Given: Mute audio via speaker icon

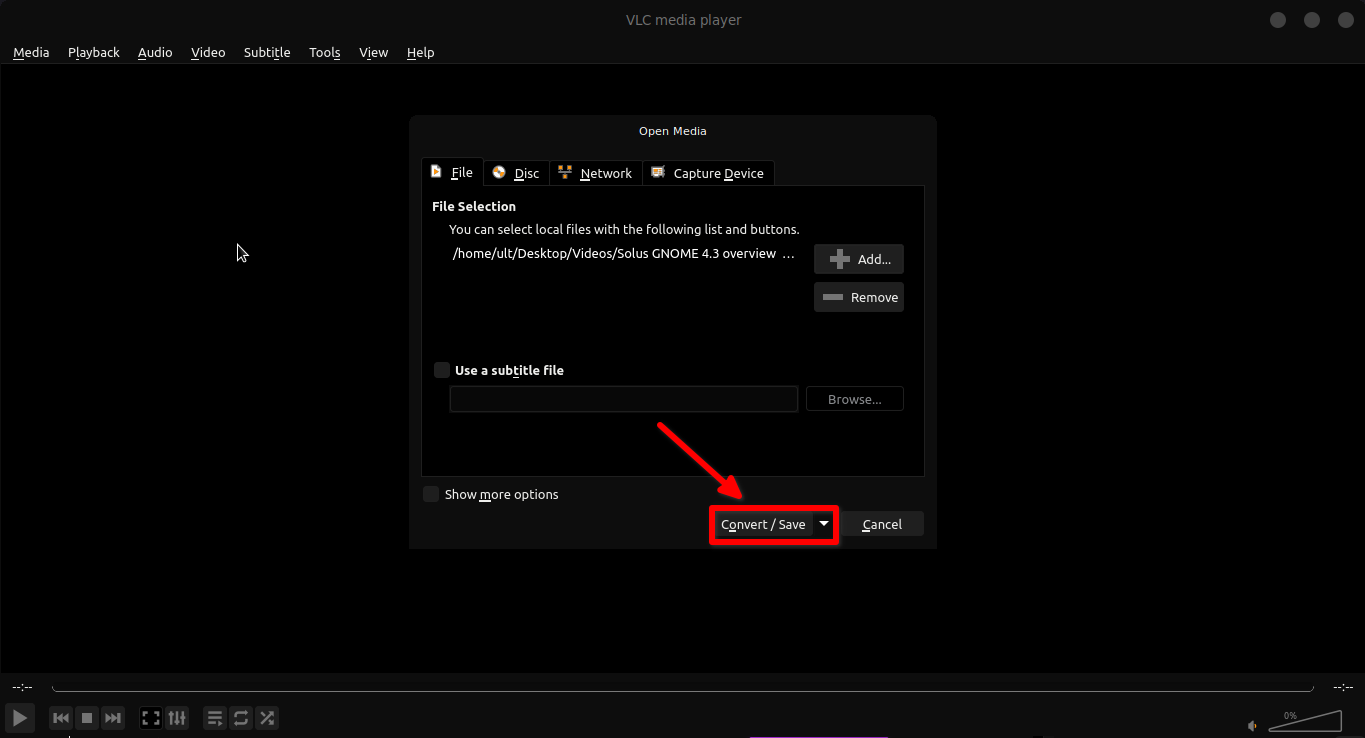Looking at the screenshot, I should (1253, 725).
